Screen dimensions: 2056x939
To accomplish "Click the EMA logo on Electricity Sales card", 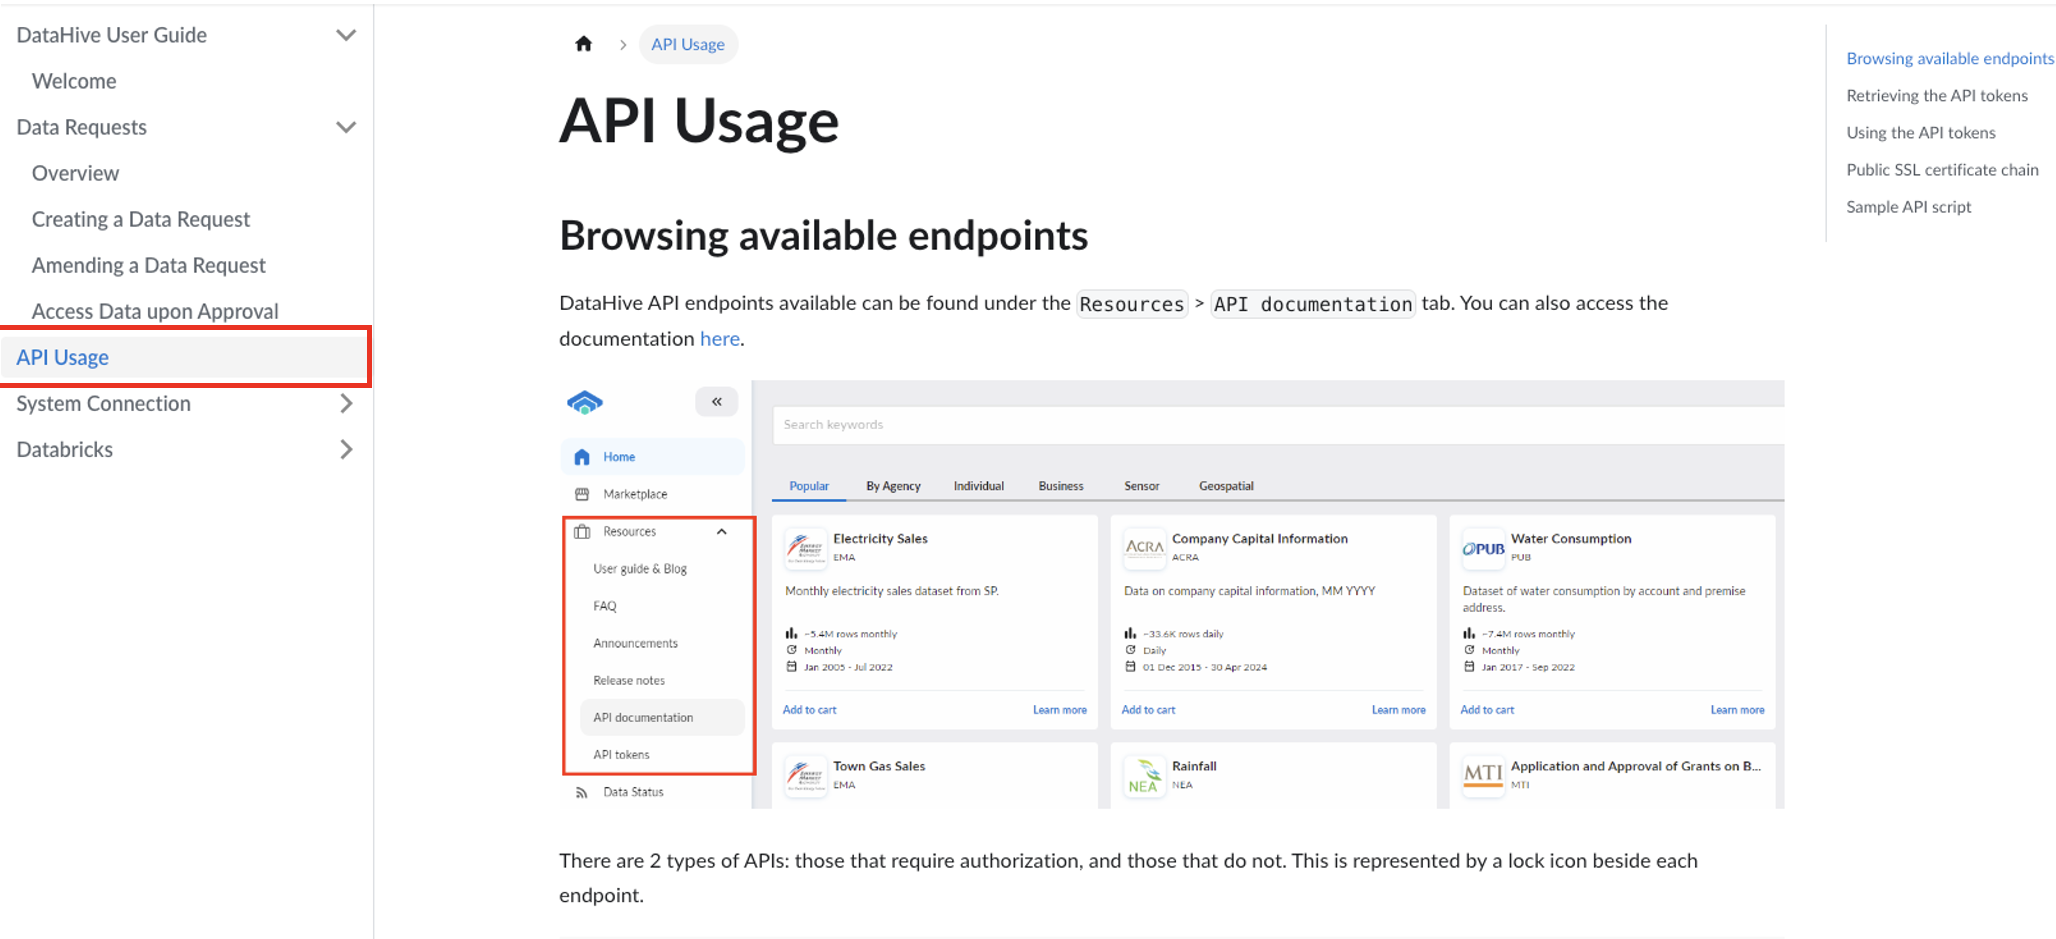I will [805, 548].
